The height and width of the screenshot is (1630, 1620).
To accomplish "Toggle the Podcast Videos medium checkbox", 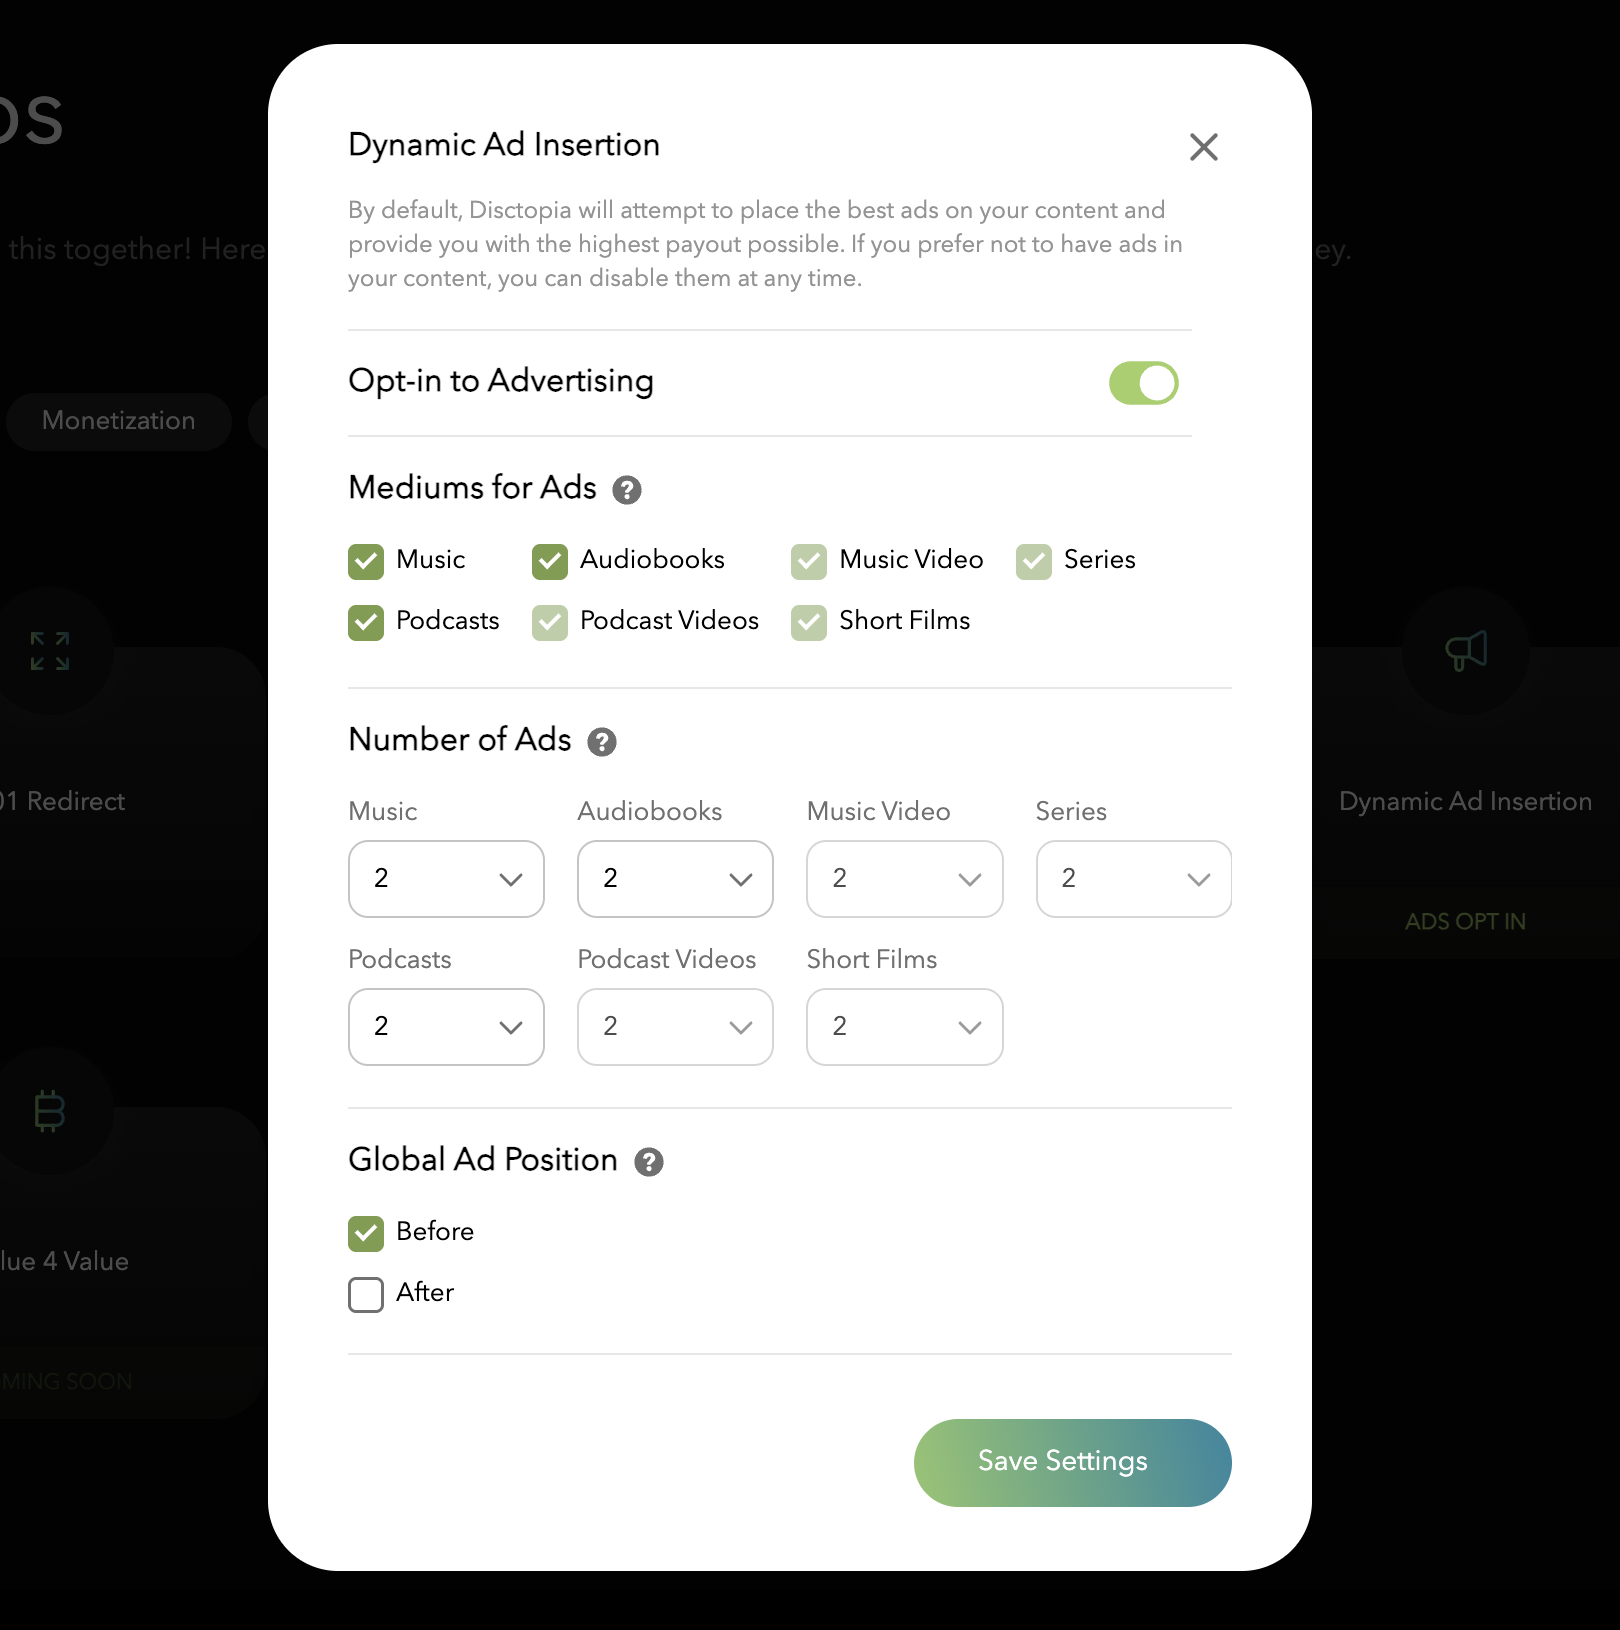I will tap(550, 622).
